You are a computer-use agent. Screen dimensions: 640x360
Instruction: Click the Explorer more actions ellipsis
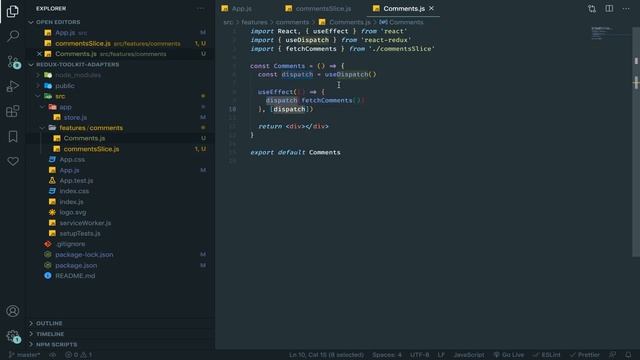(200, 9)
